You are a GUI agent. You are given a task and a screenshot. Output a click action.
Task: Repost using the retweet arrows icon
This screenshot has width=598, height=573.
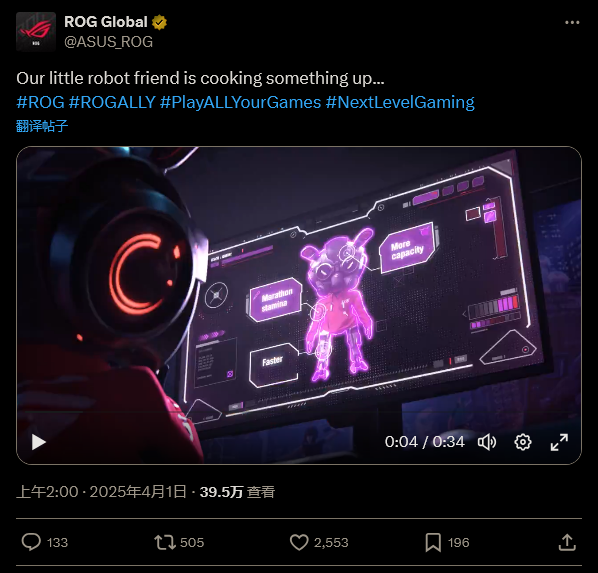coord(165,542)
